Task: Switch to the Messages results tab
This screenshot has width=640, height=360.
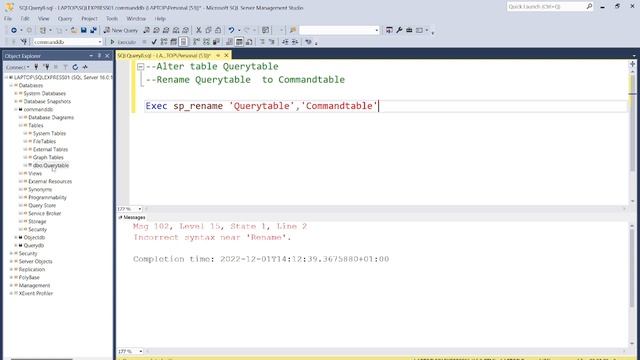Action: point(132,218)
